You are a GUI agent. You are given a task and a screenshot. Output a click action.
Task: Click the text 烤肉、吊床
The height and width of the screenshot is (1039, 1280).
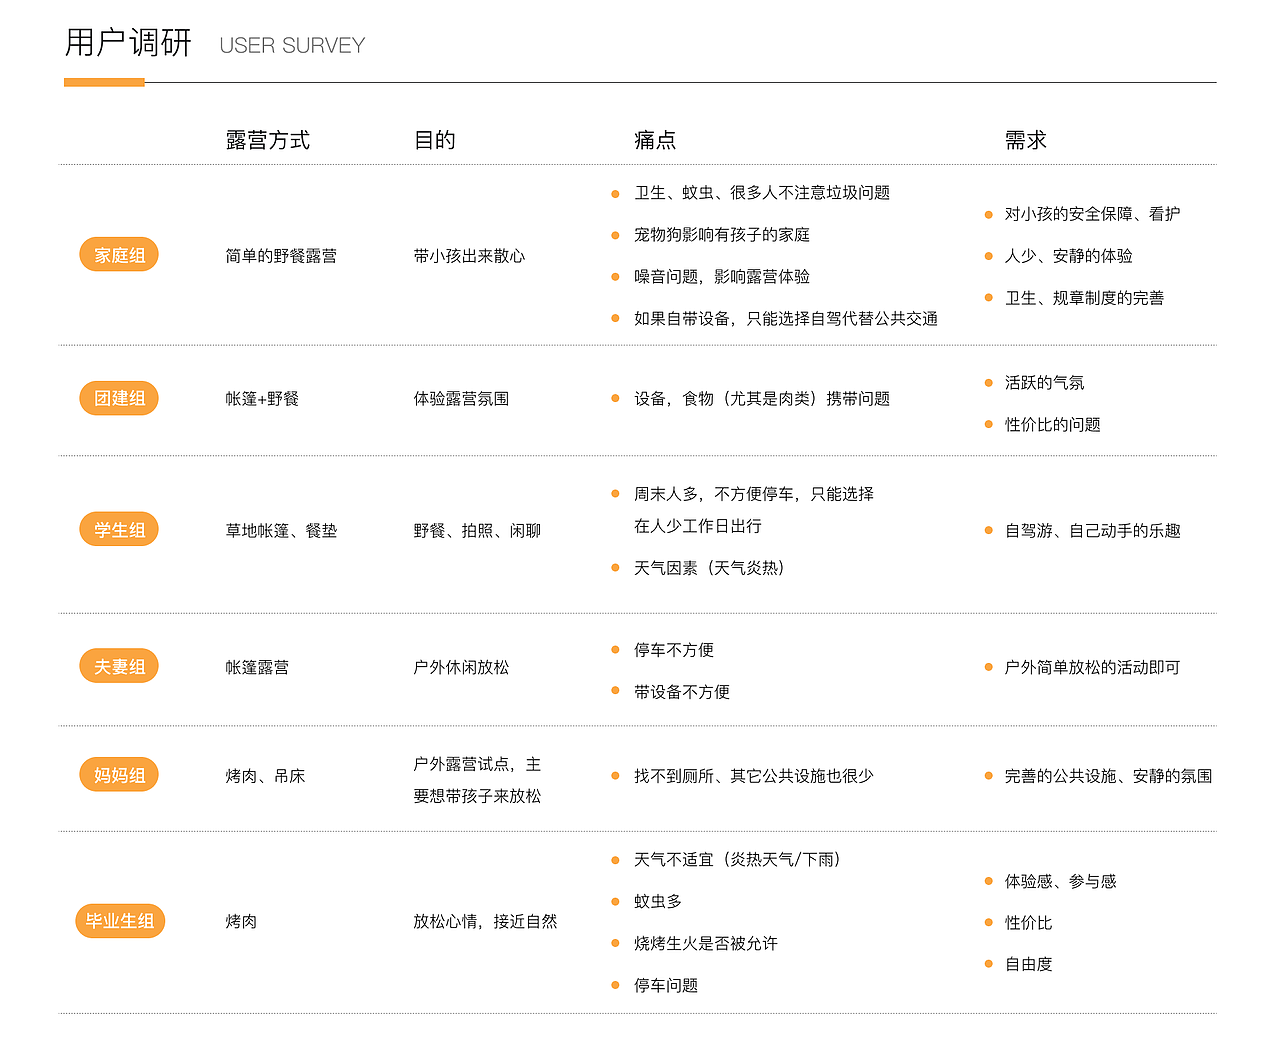click(x=265, y=776)
